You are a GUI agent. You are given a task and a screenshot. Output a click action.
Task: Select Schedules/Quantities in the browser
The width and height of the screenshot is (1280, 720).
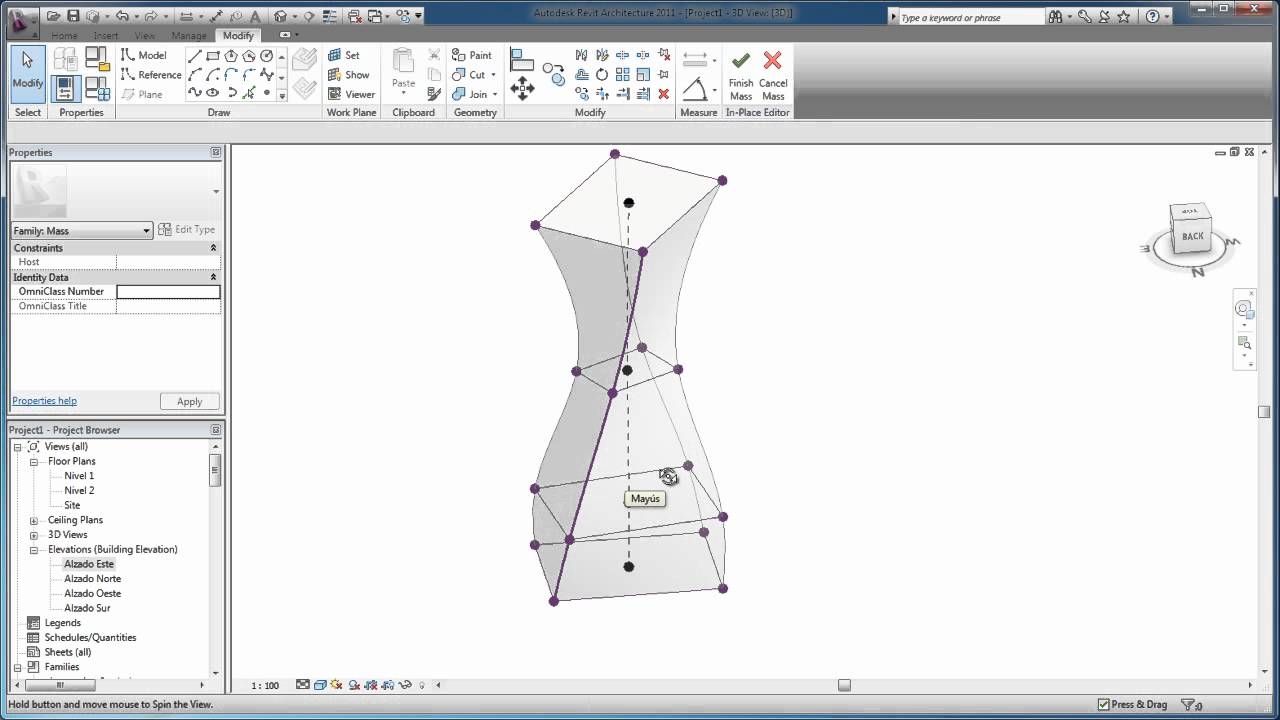[x=90, y=637]
